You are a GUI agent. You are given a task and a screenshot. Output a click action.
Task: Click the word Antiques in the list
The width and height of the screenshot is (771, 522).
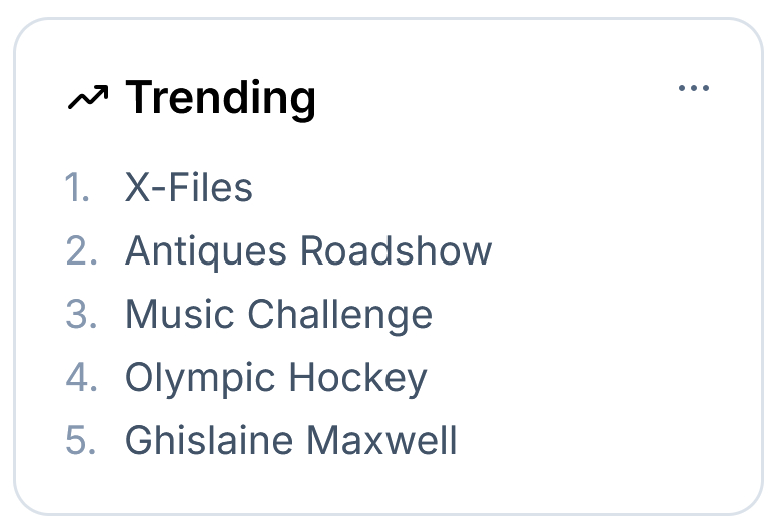[208, 251]
